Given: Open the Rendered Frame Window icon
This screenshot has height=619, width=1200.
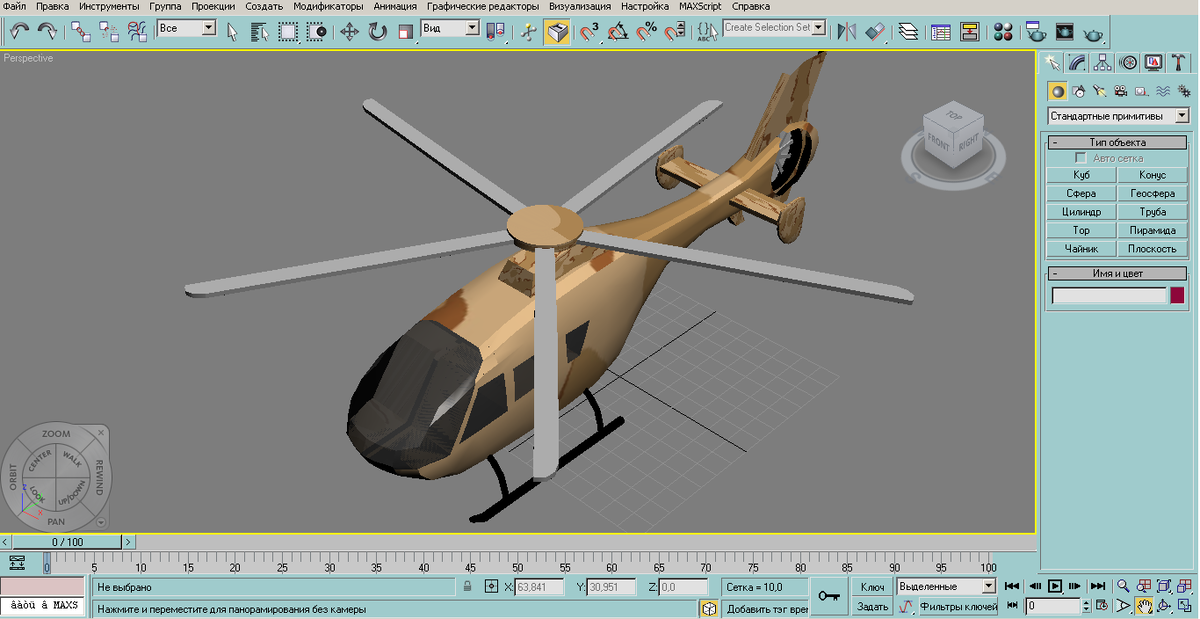Looking at the screenshot, I should tap(1064, 31).
